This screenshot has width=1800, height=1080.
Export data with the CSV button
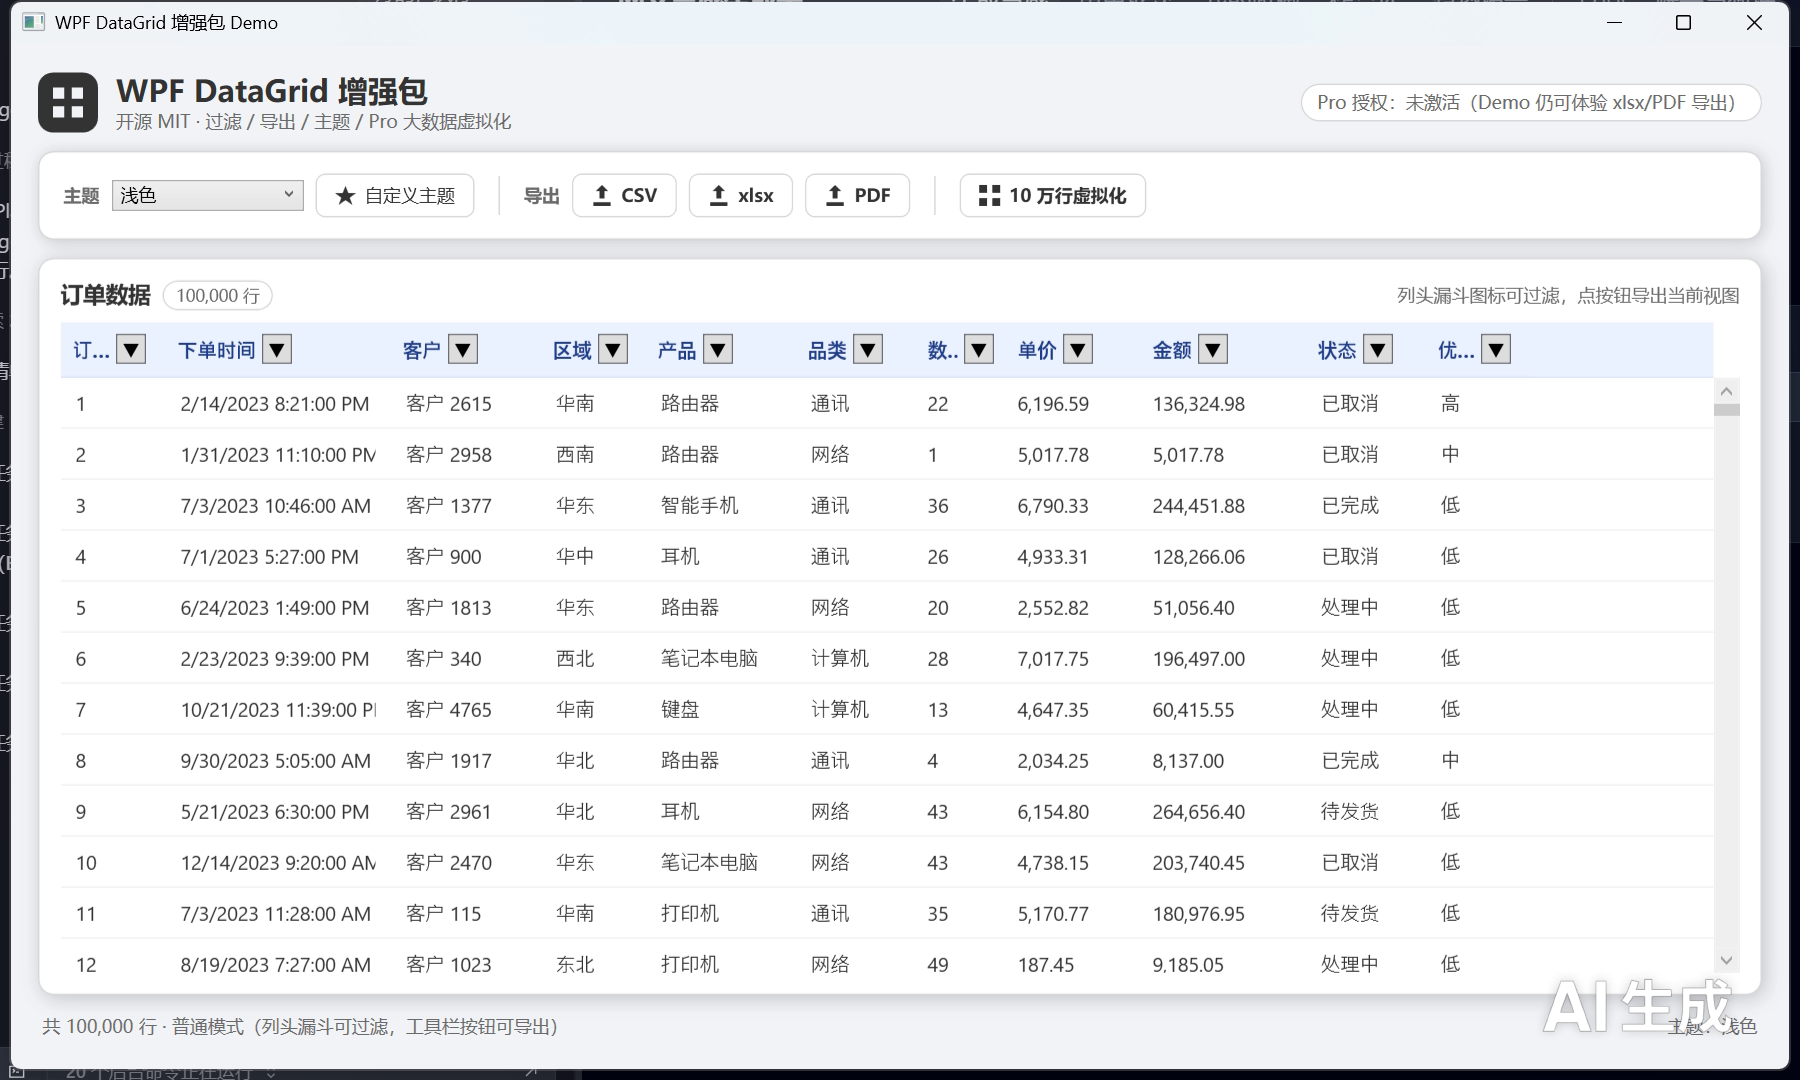tap(624, 195)
